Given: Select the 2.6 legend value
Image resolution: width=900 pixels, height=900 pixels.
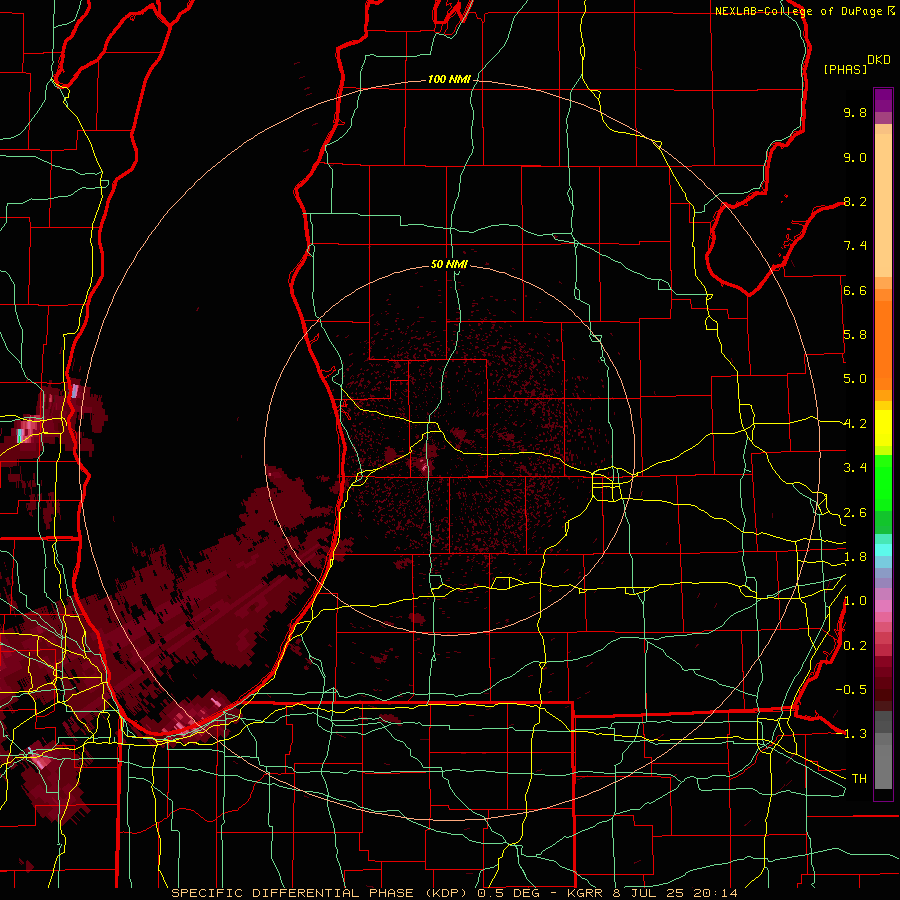Looking at the screenshot, I should 855,513.
